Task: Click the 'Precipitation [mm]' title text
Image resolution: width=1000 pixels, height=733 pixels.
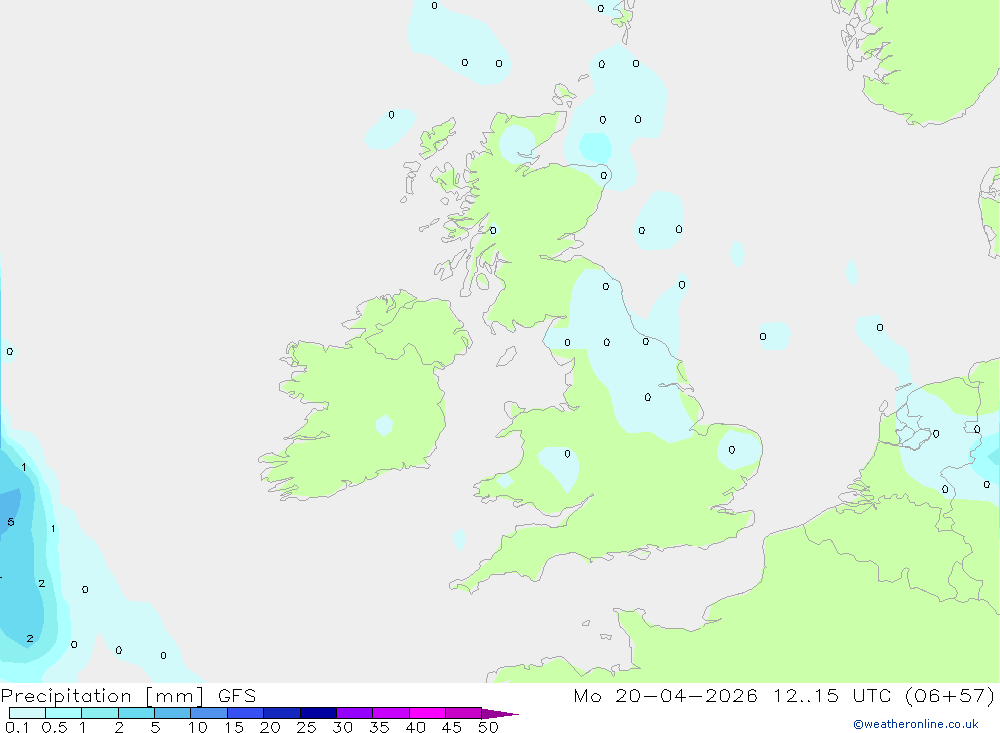Action: [103, 696]
